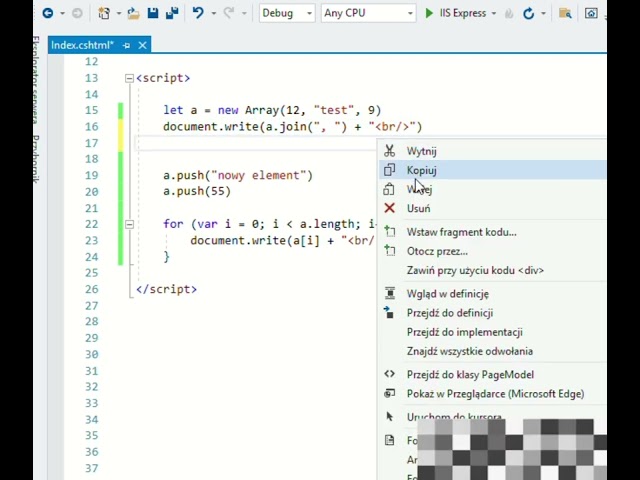Expand the IIS Express launch options arrow

(x=494, y=13)
